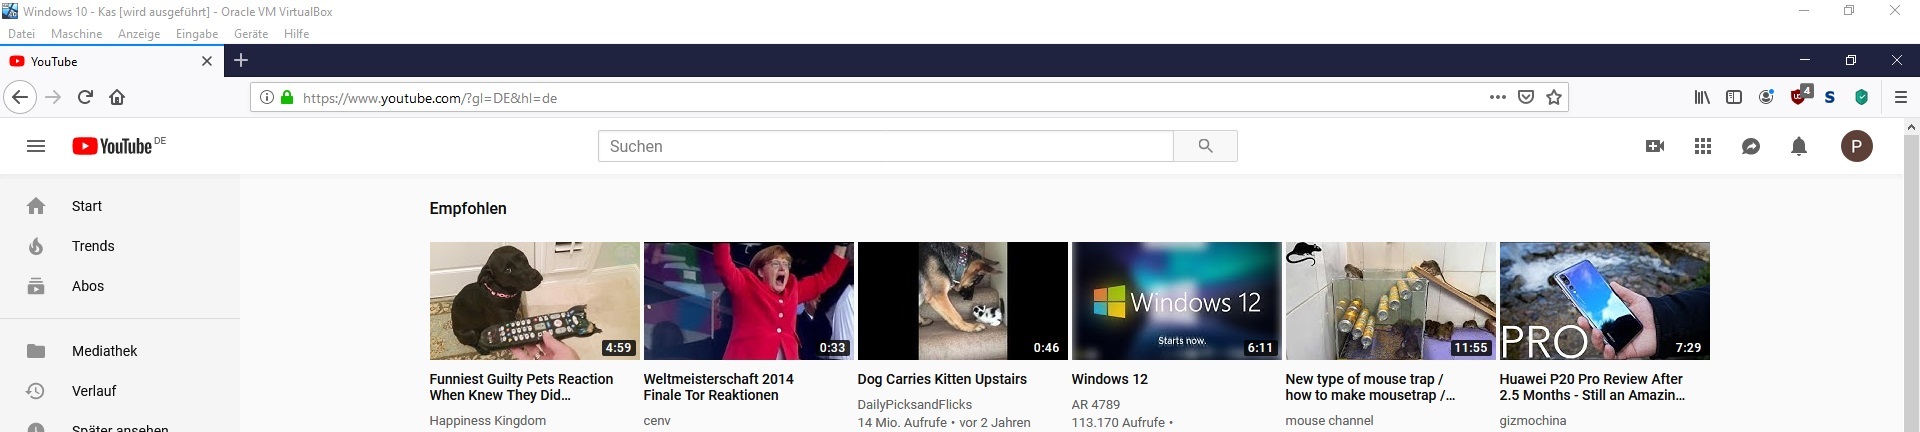Screen dimensions: 1920x432
Task: Open the page actions three-dot menu
Action: pyautogui.click(x=1498, y=97)
